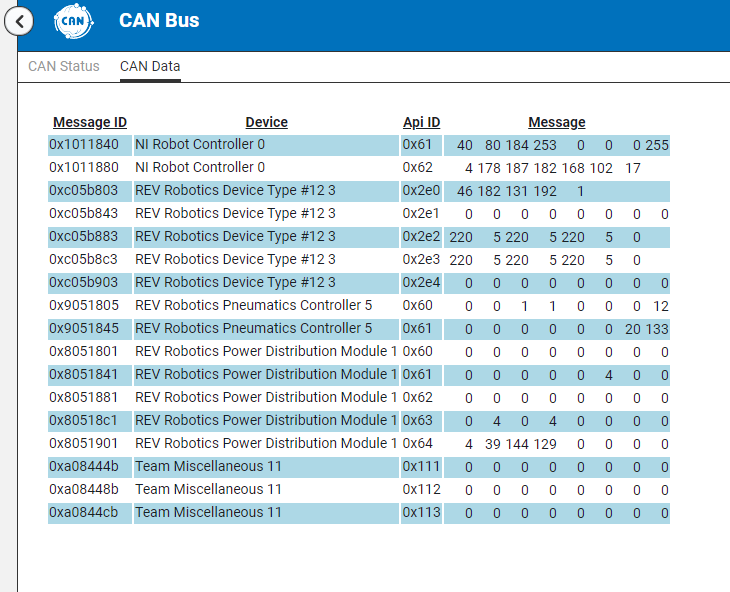Switch to the CAN Status tab
The height and width of the screenshot is (592, 730).
pyautogui.click(x=64, y=66)
